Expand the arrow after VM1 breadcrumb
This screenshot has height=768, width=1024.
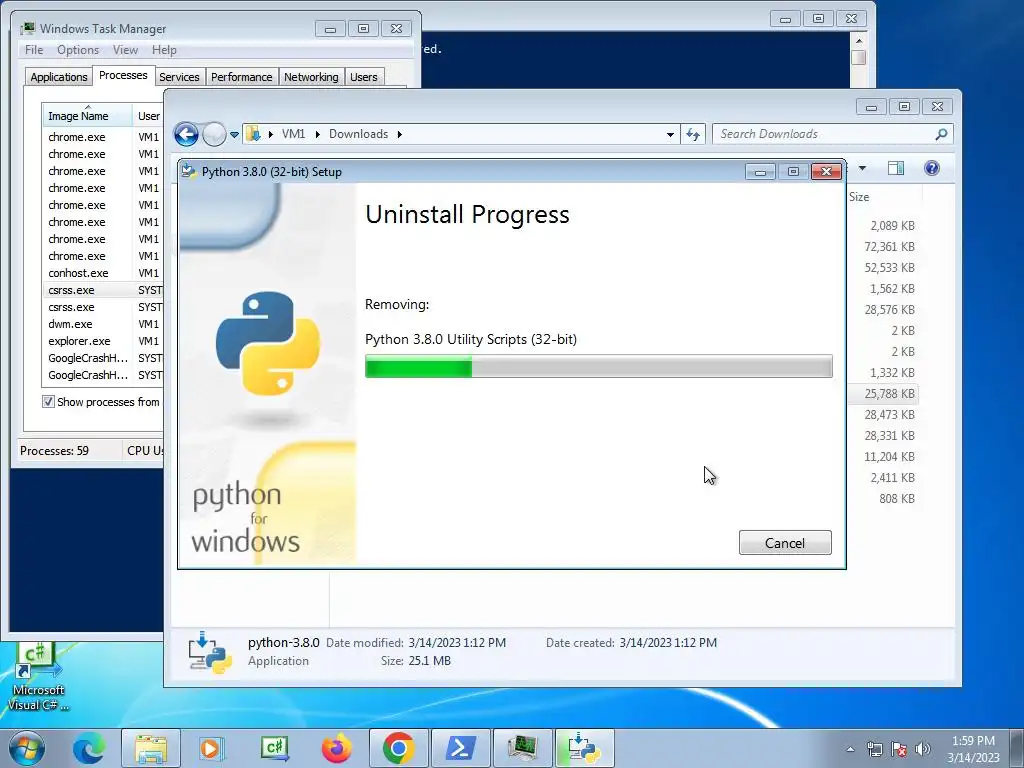point(317,134)
